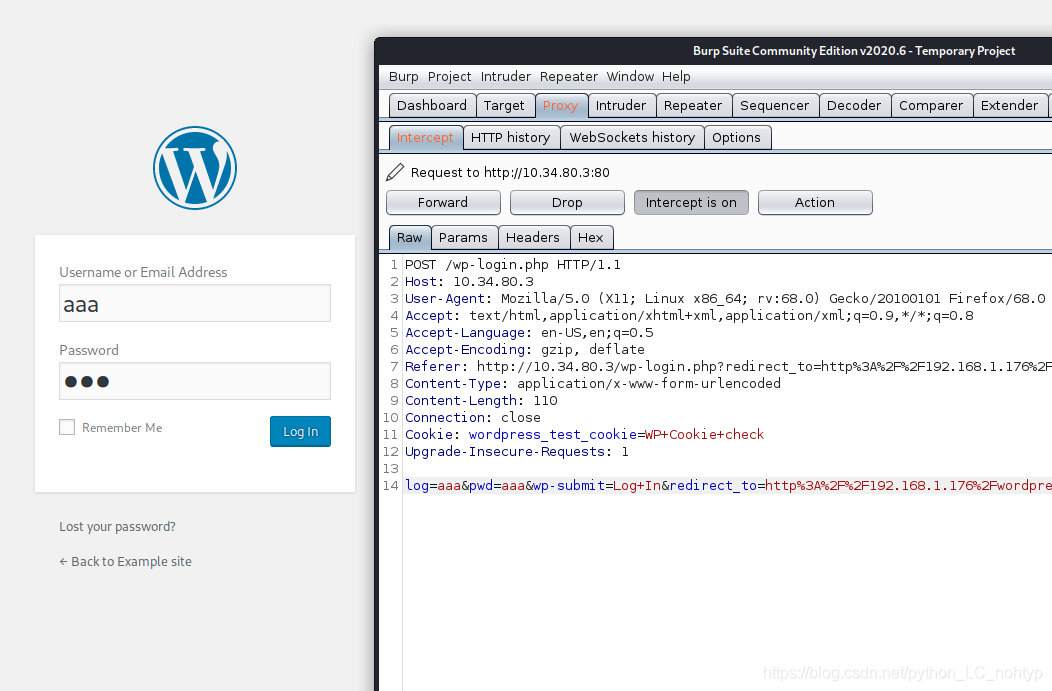
Task: Open the Sequencer tab
Action: click(774, 105)
